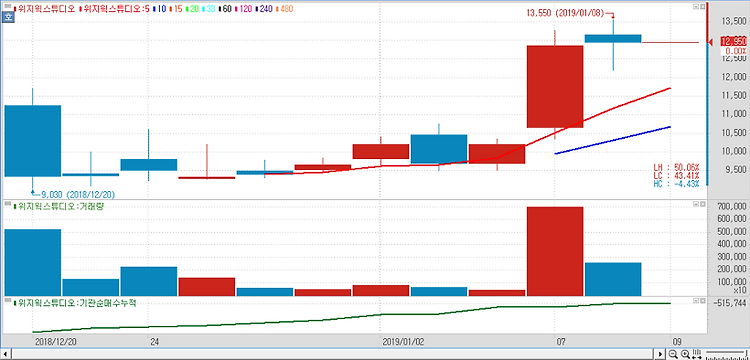This screenshot has height=360, width=750.
Task: Adjust the chart zoom slider in bottom right
Action: point(726,355)
